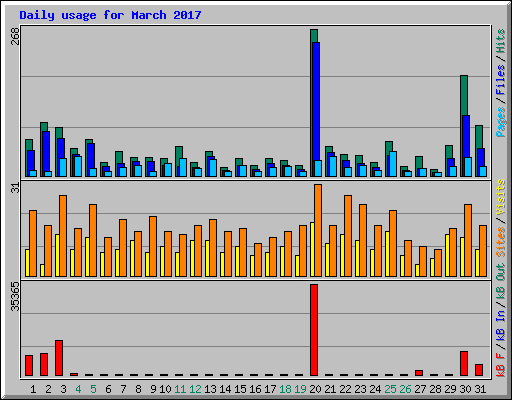
Task: Click the cyan "Pages" legend label
Action: click(500, 122)
